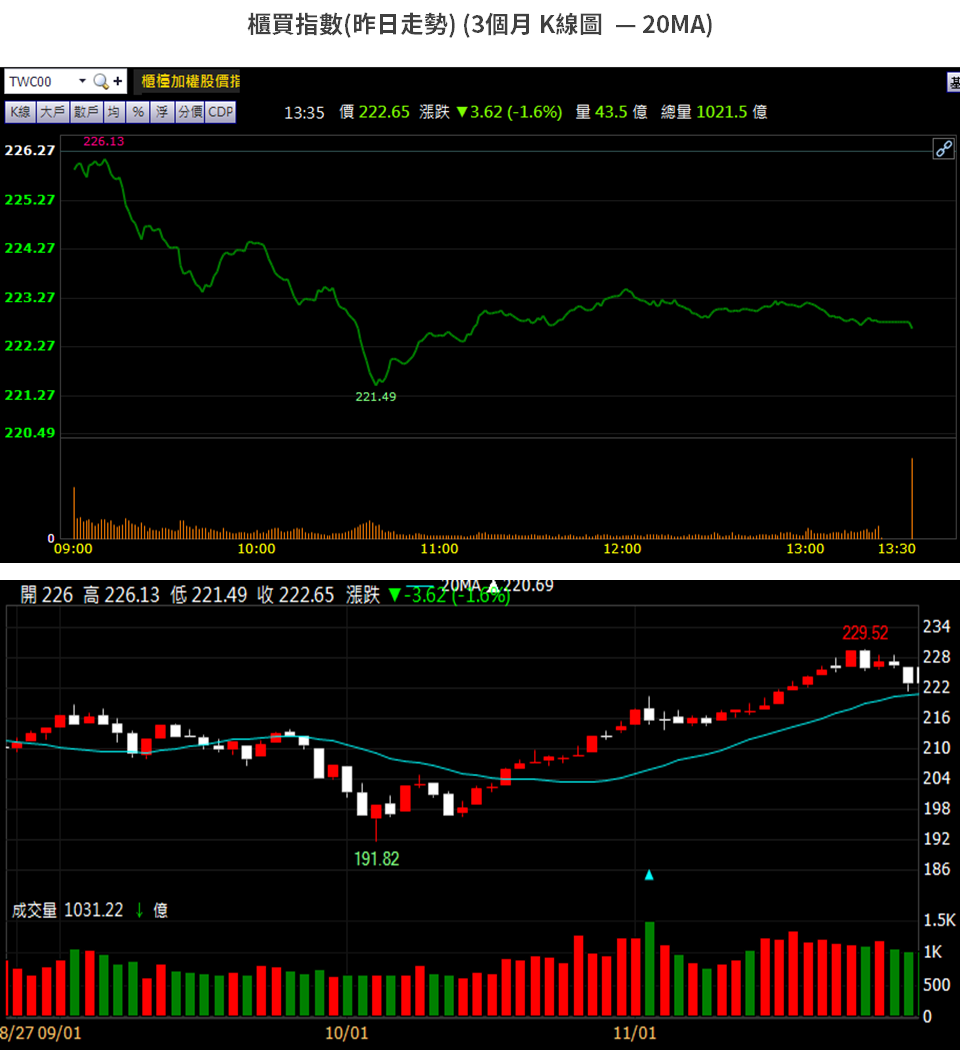Click the 191.82 low label on K-line chart
The image size is (960, 1050).
click(x=376, y=859)
